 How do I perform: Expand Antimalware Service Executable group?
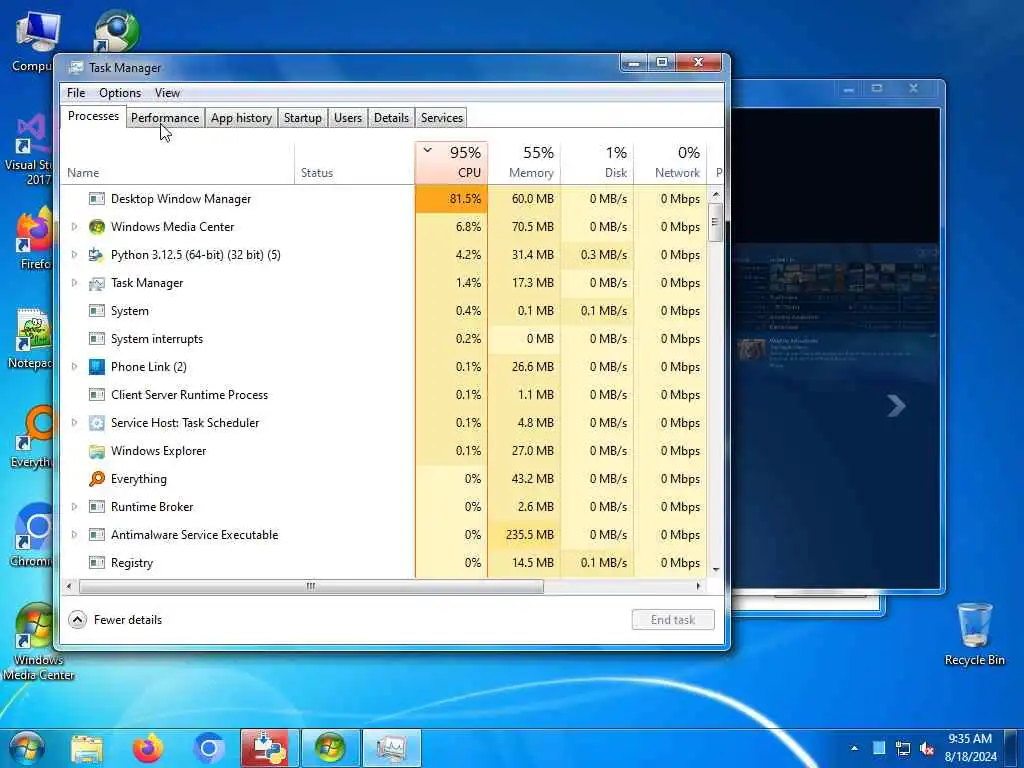74,535
